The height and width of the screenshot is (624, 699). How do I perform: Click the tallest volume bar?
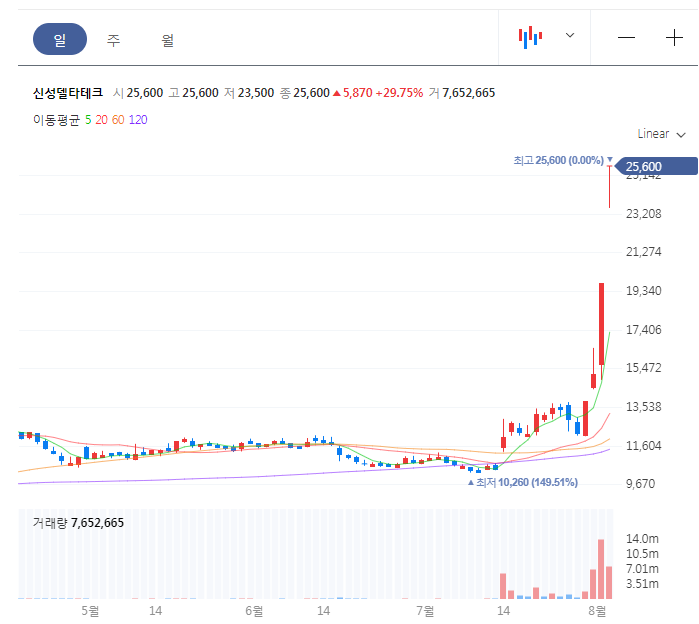(x=601, y=569)
